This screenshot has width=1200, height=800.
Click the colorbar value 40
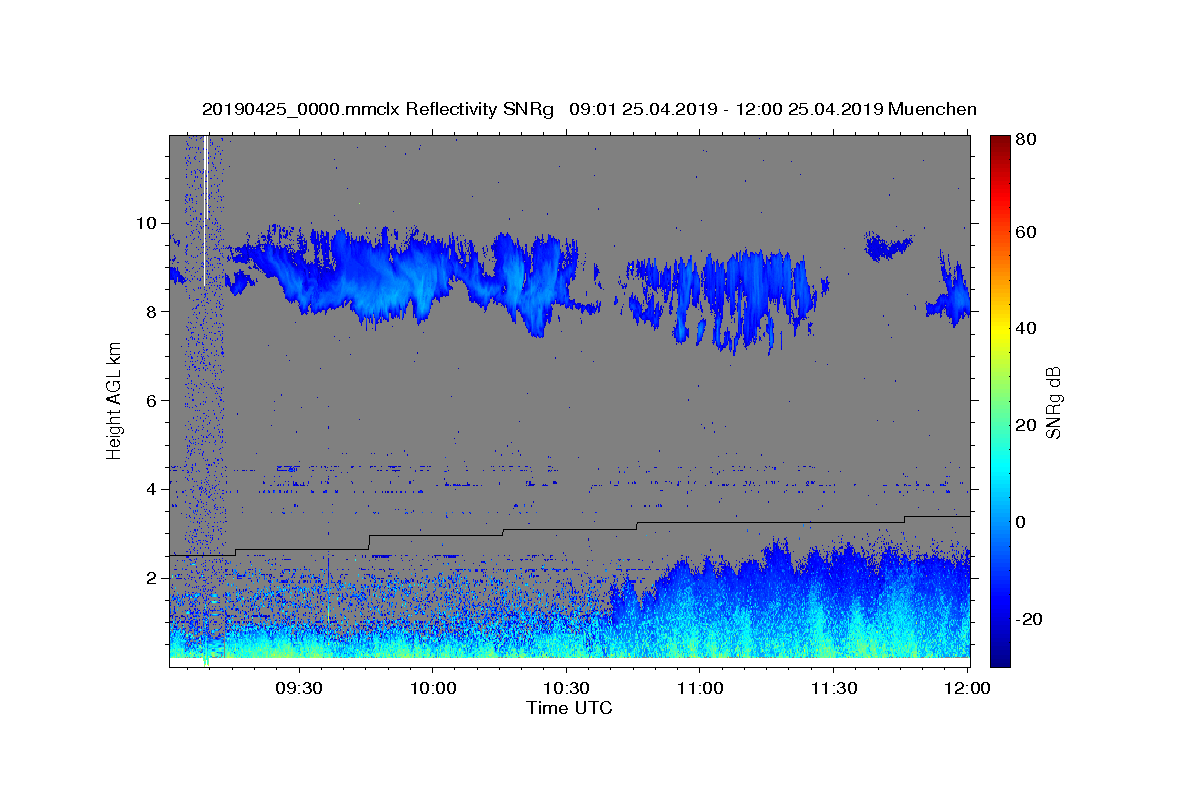[x=1028, y=328]
